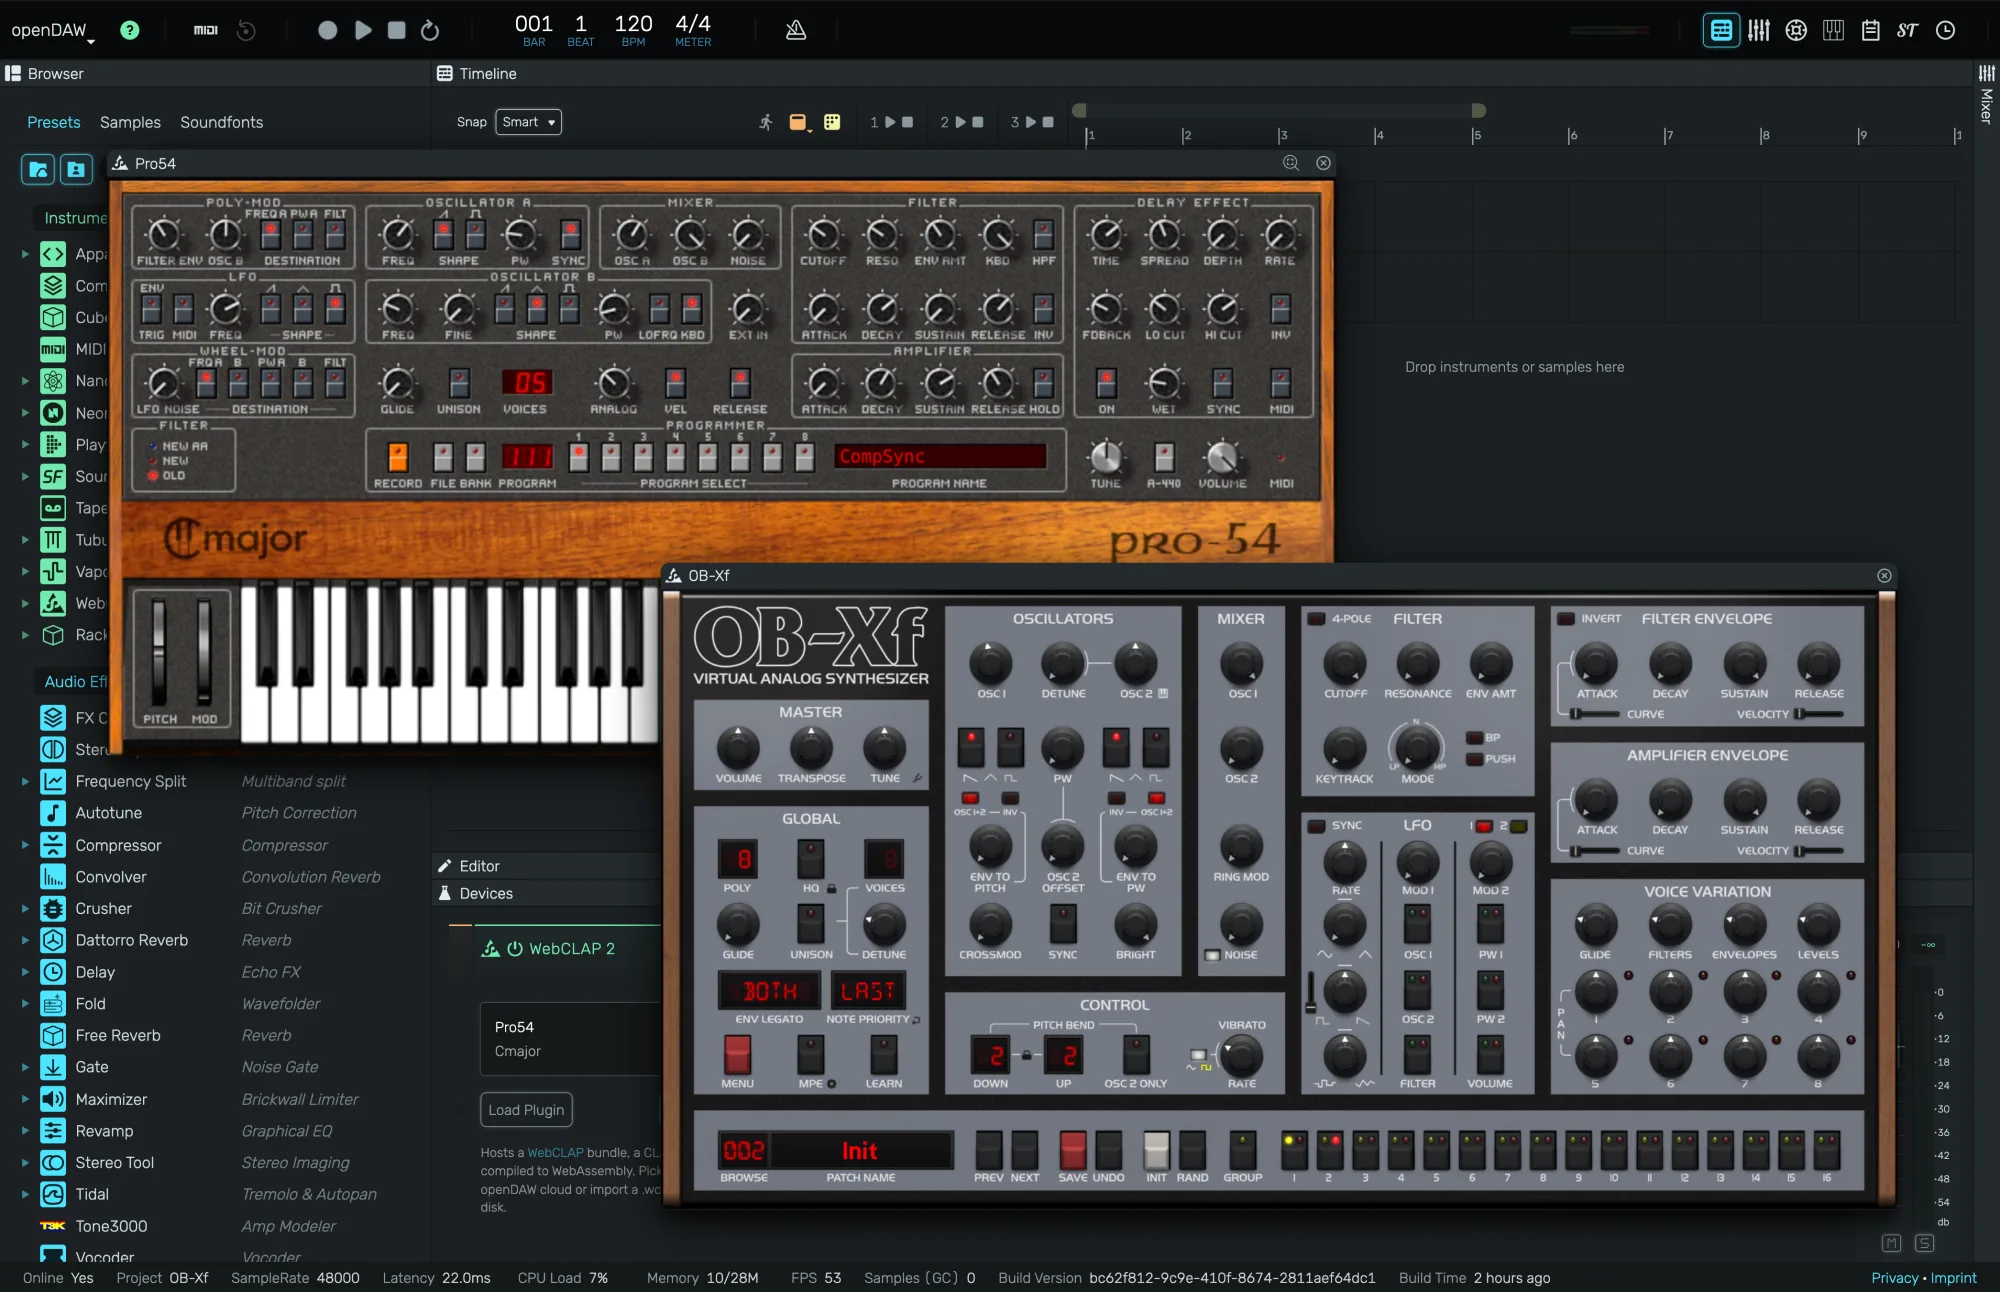Image resolution: width=2000 pixels, height=1292 pixels.
Task: Click the Convolver effect icon
Action: (x=53, y=877)
